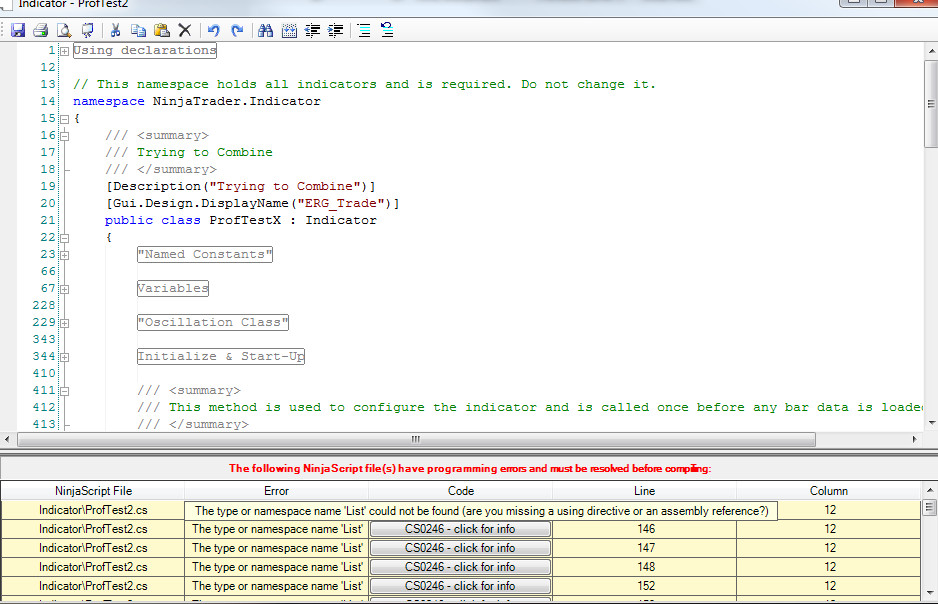
Task: Click the Print icon
Action: point(41,31)
